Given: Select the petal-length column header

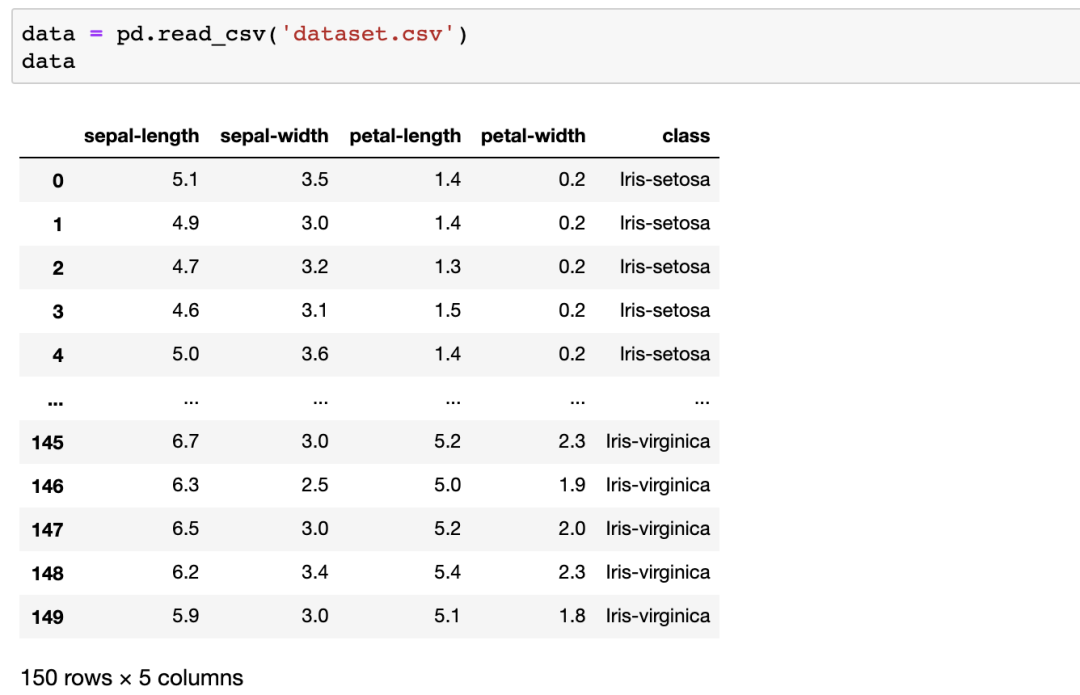Looking at the screenshot, I should pos(405,136).
